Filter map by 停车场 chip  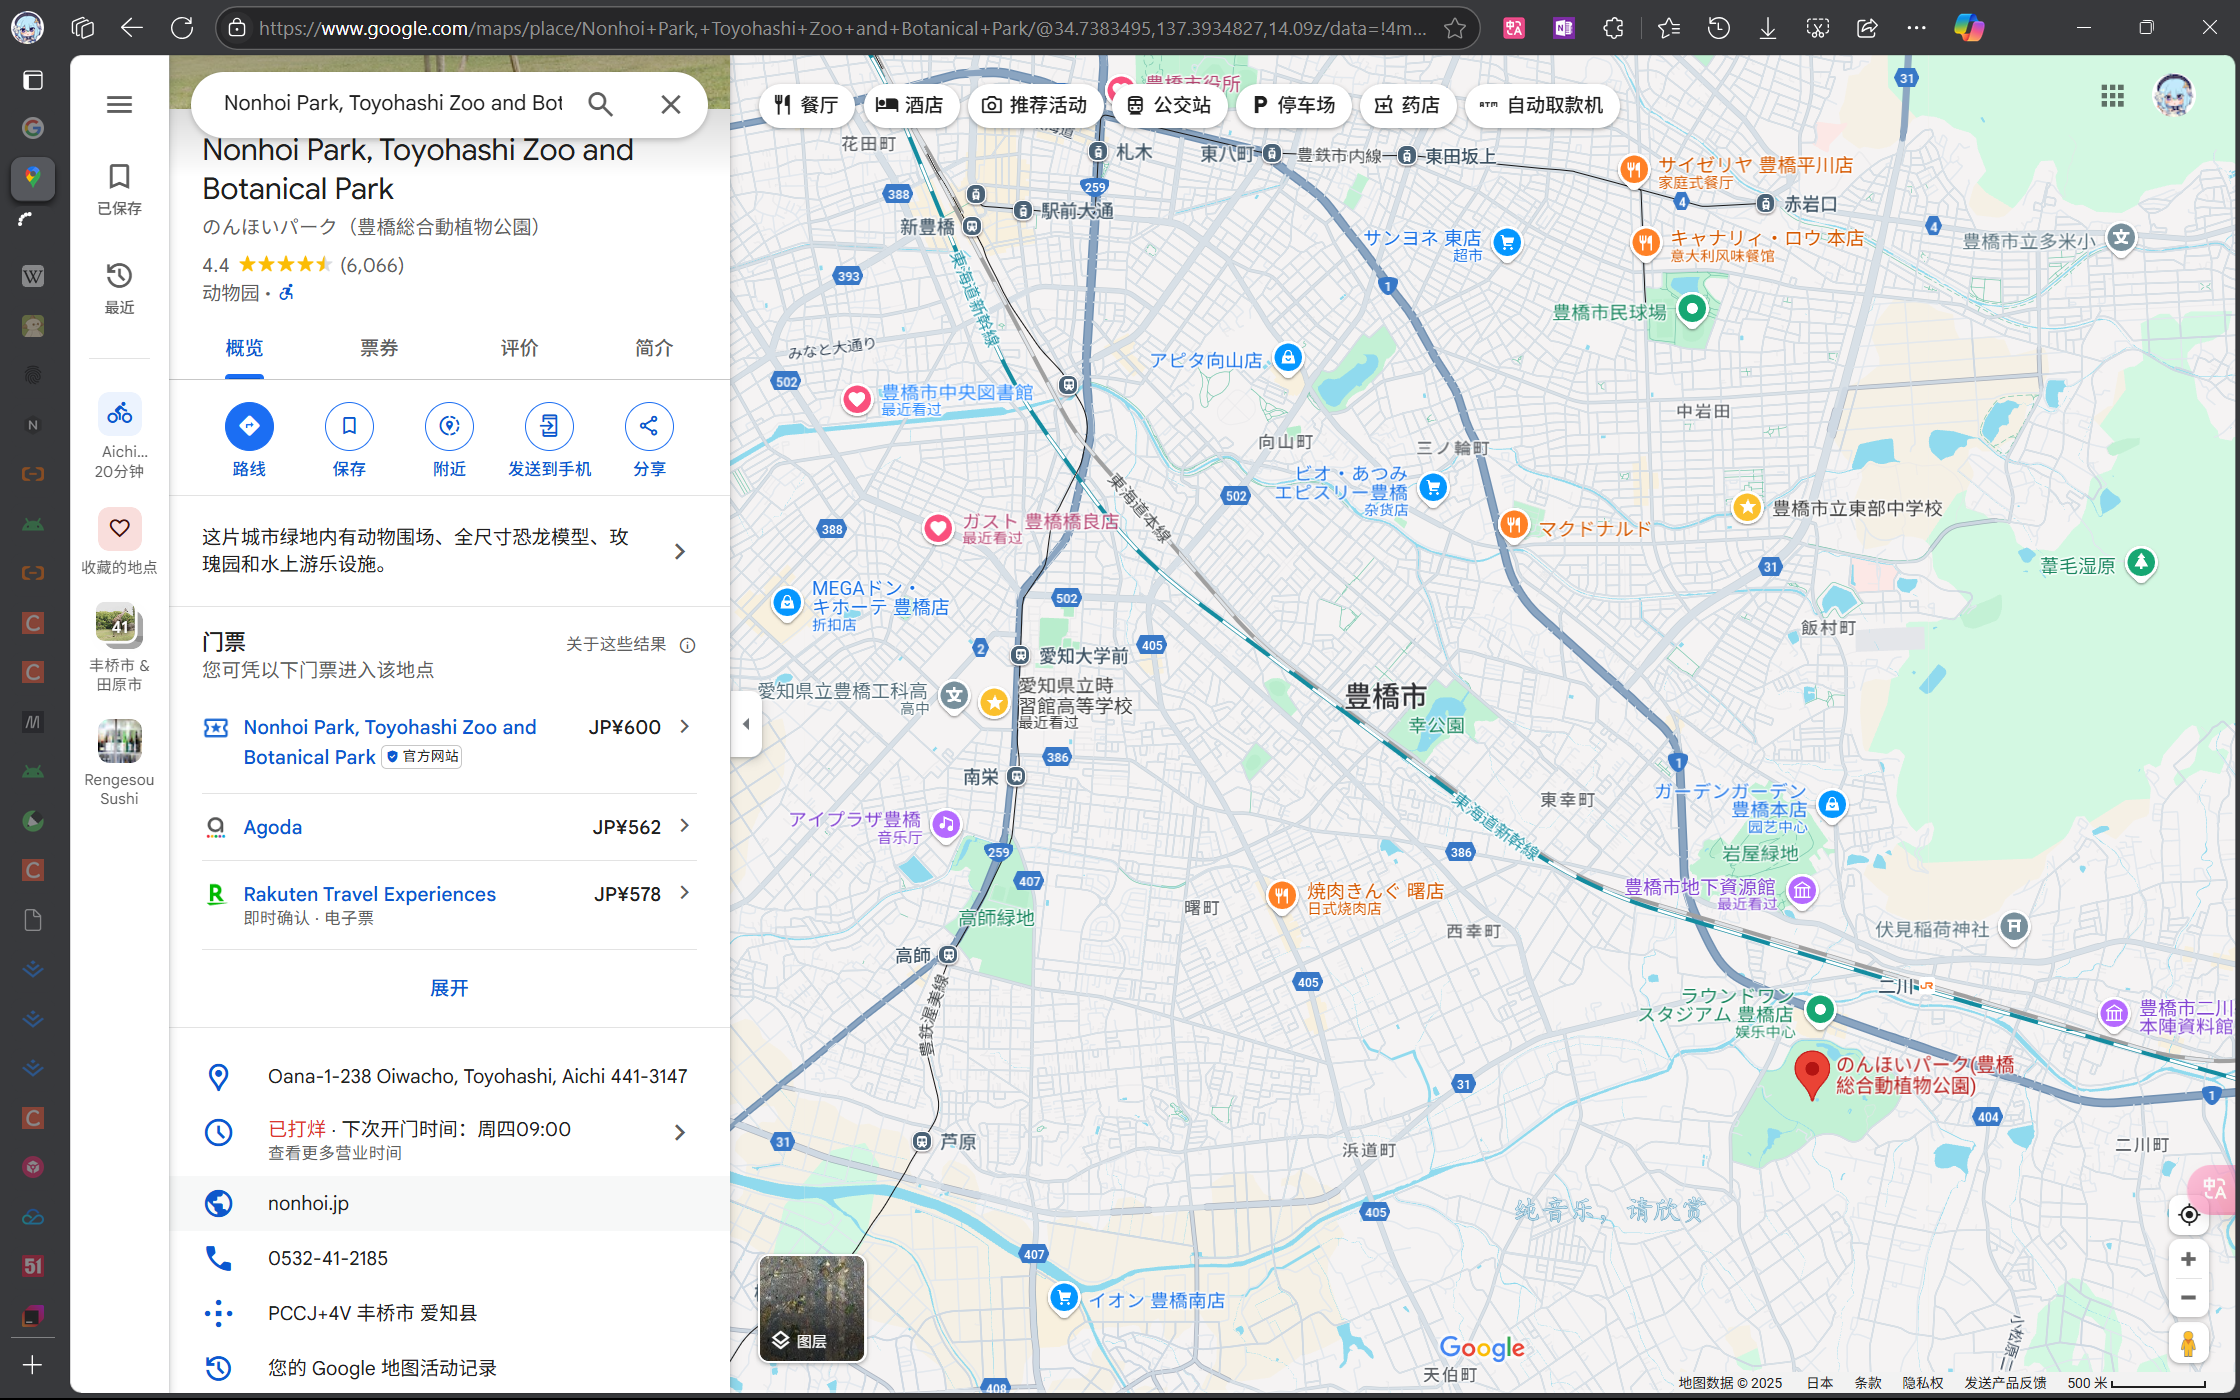click(1294, 105)
